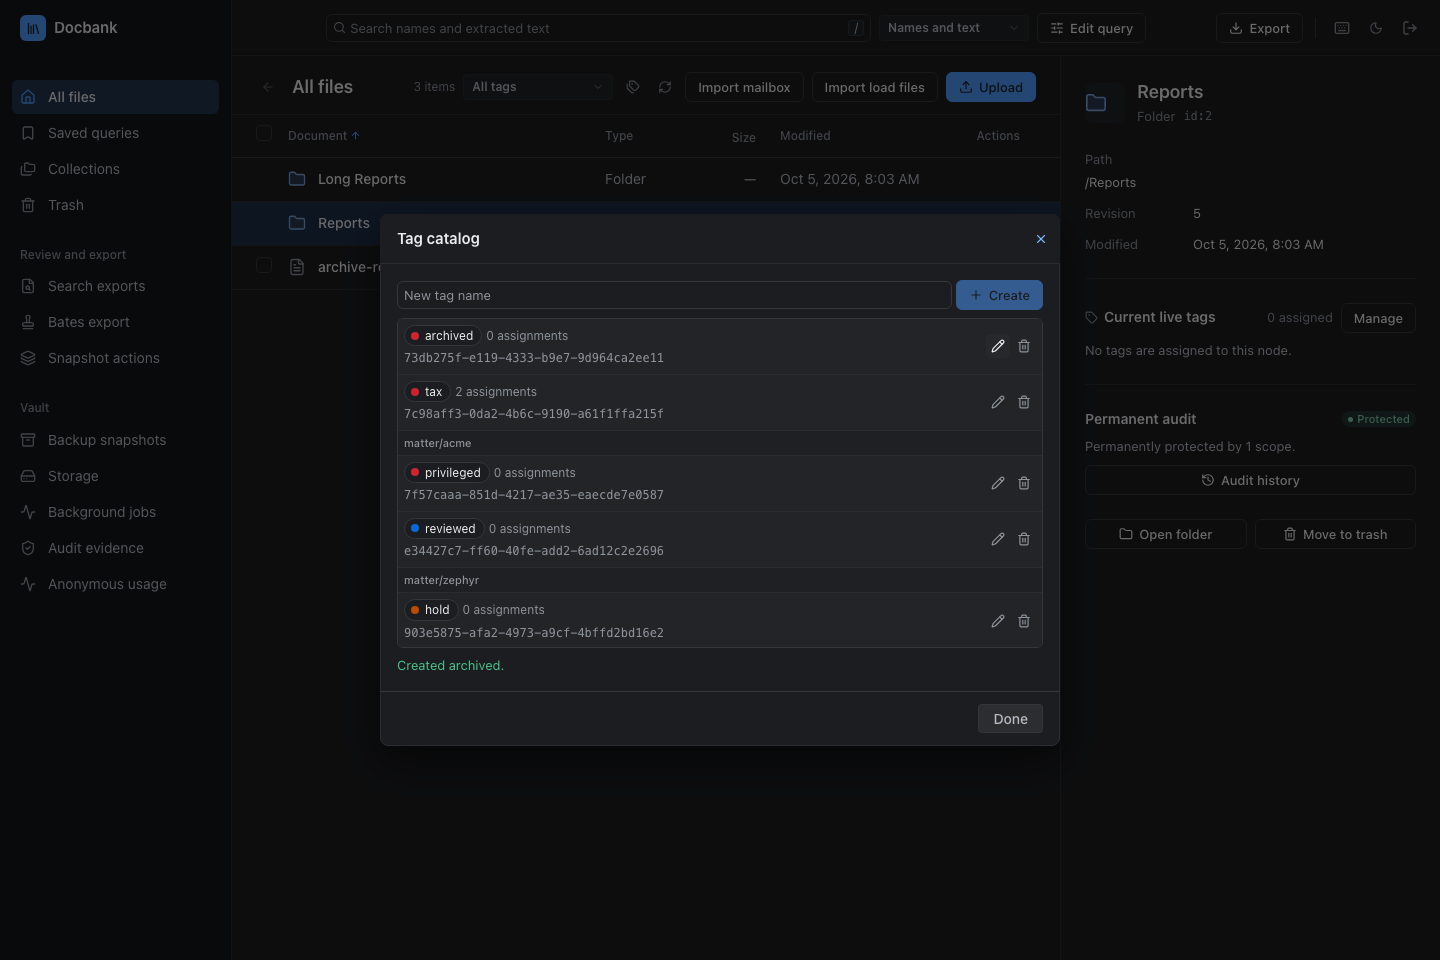The width and height of the screenshot is (1440, 960).
Task: Go to Trash in sidebar
Action: [115, 205]
